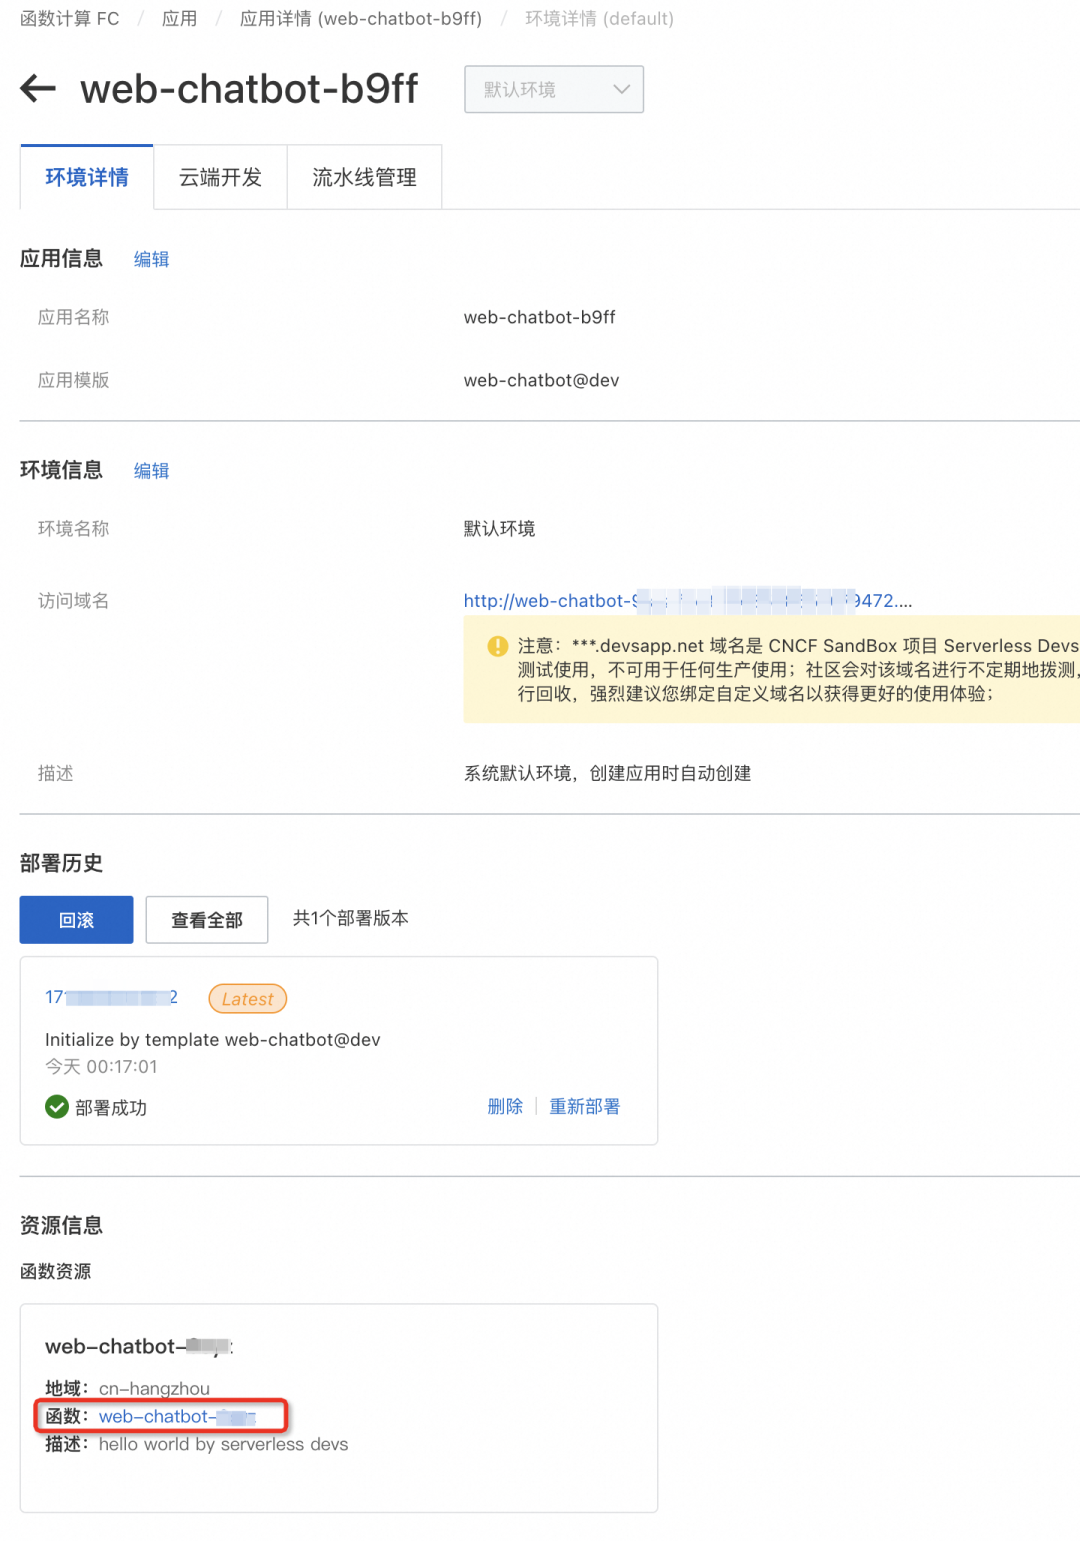Screen dimensions: 1080x1541
Task: Click 编辑 next to 环境信息
Action: [150, 471]
